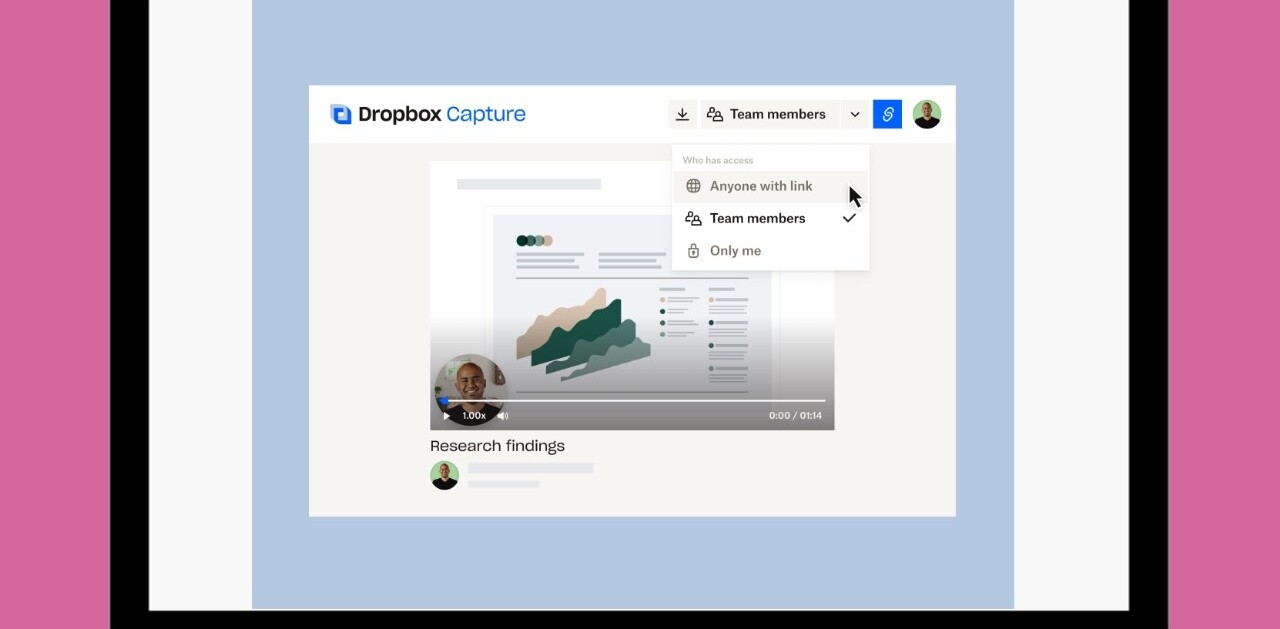
Task: Mute the video with the speaker icon
Action: pos(503,416)
